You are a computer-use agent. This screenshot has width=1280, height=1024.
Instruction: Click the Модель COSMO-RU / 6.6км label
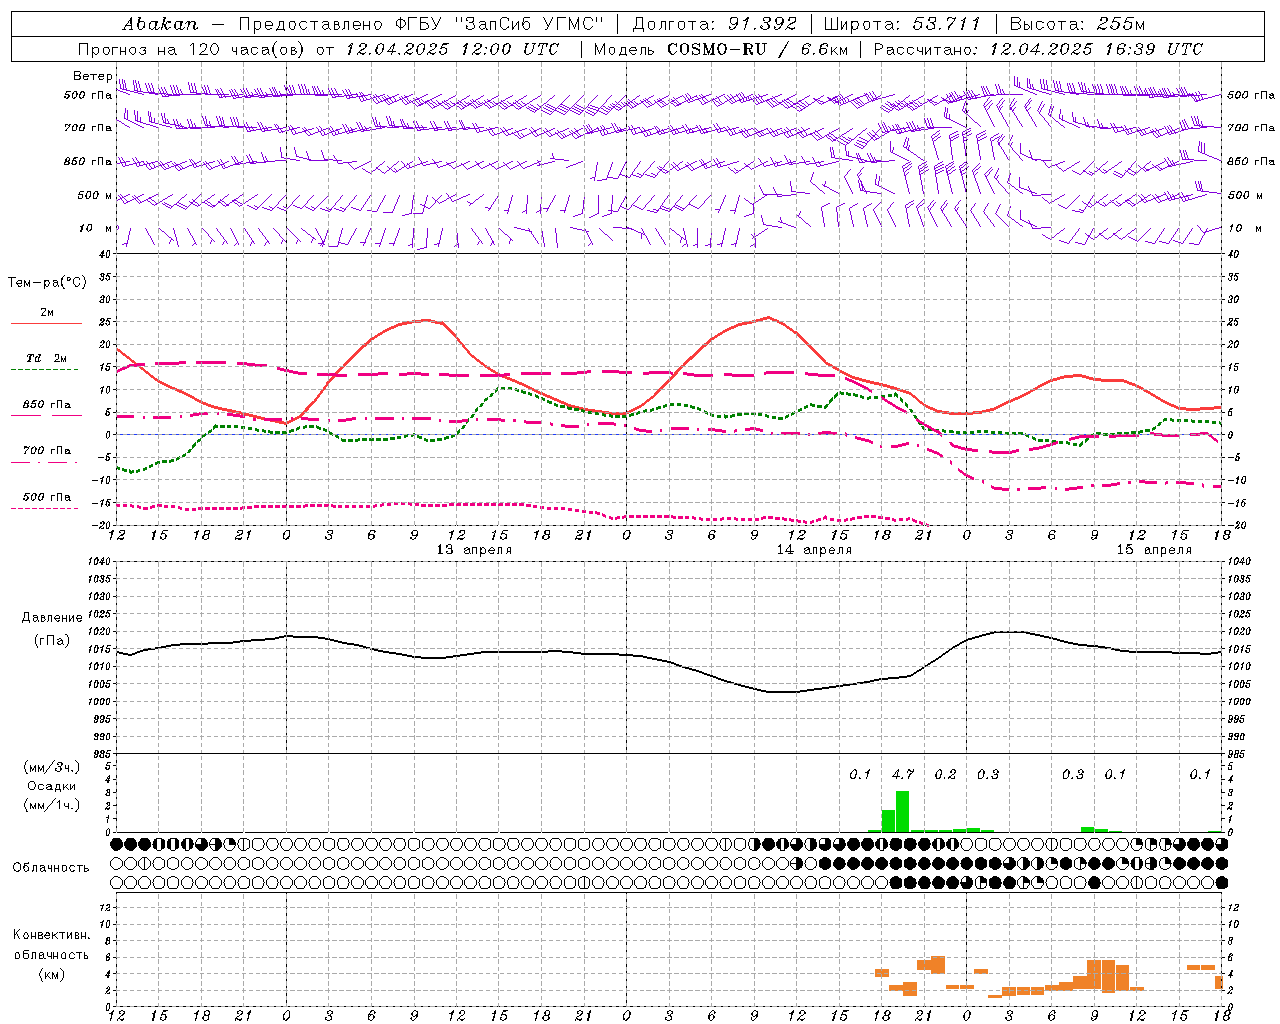tap(721, 49)
